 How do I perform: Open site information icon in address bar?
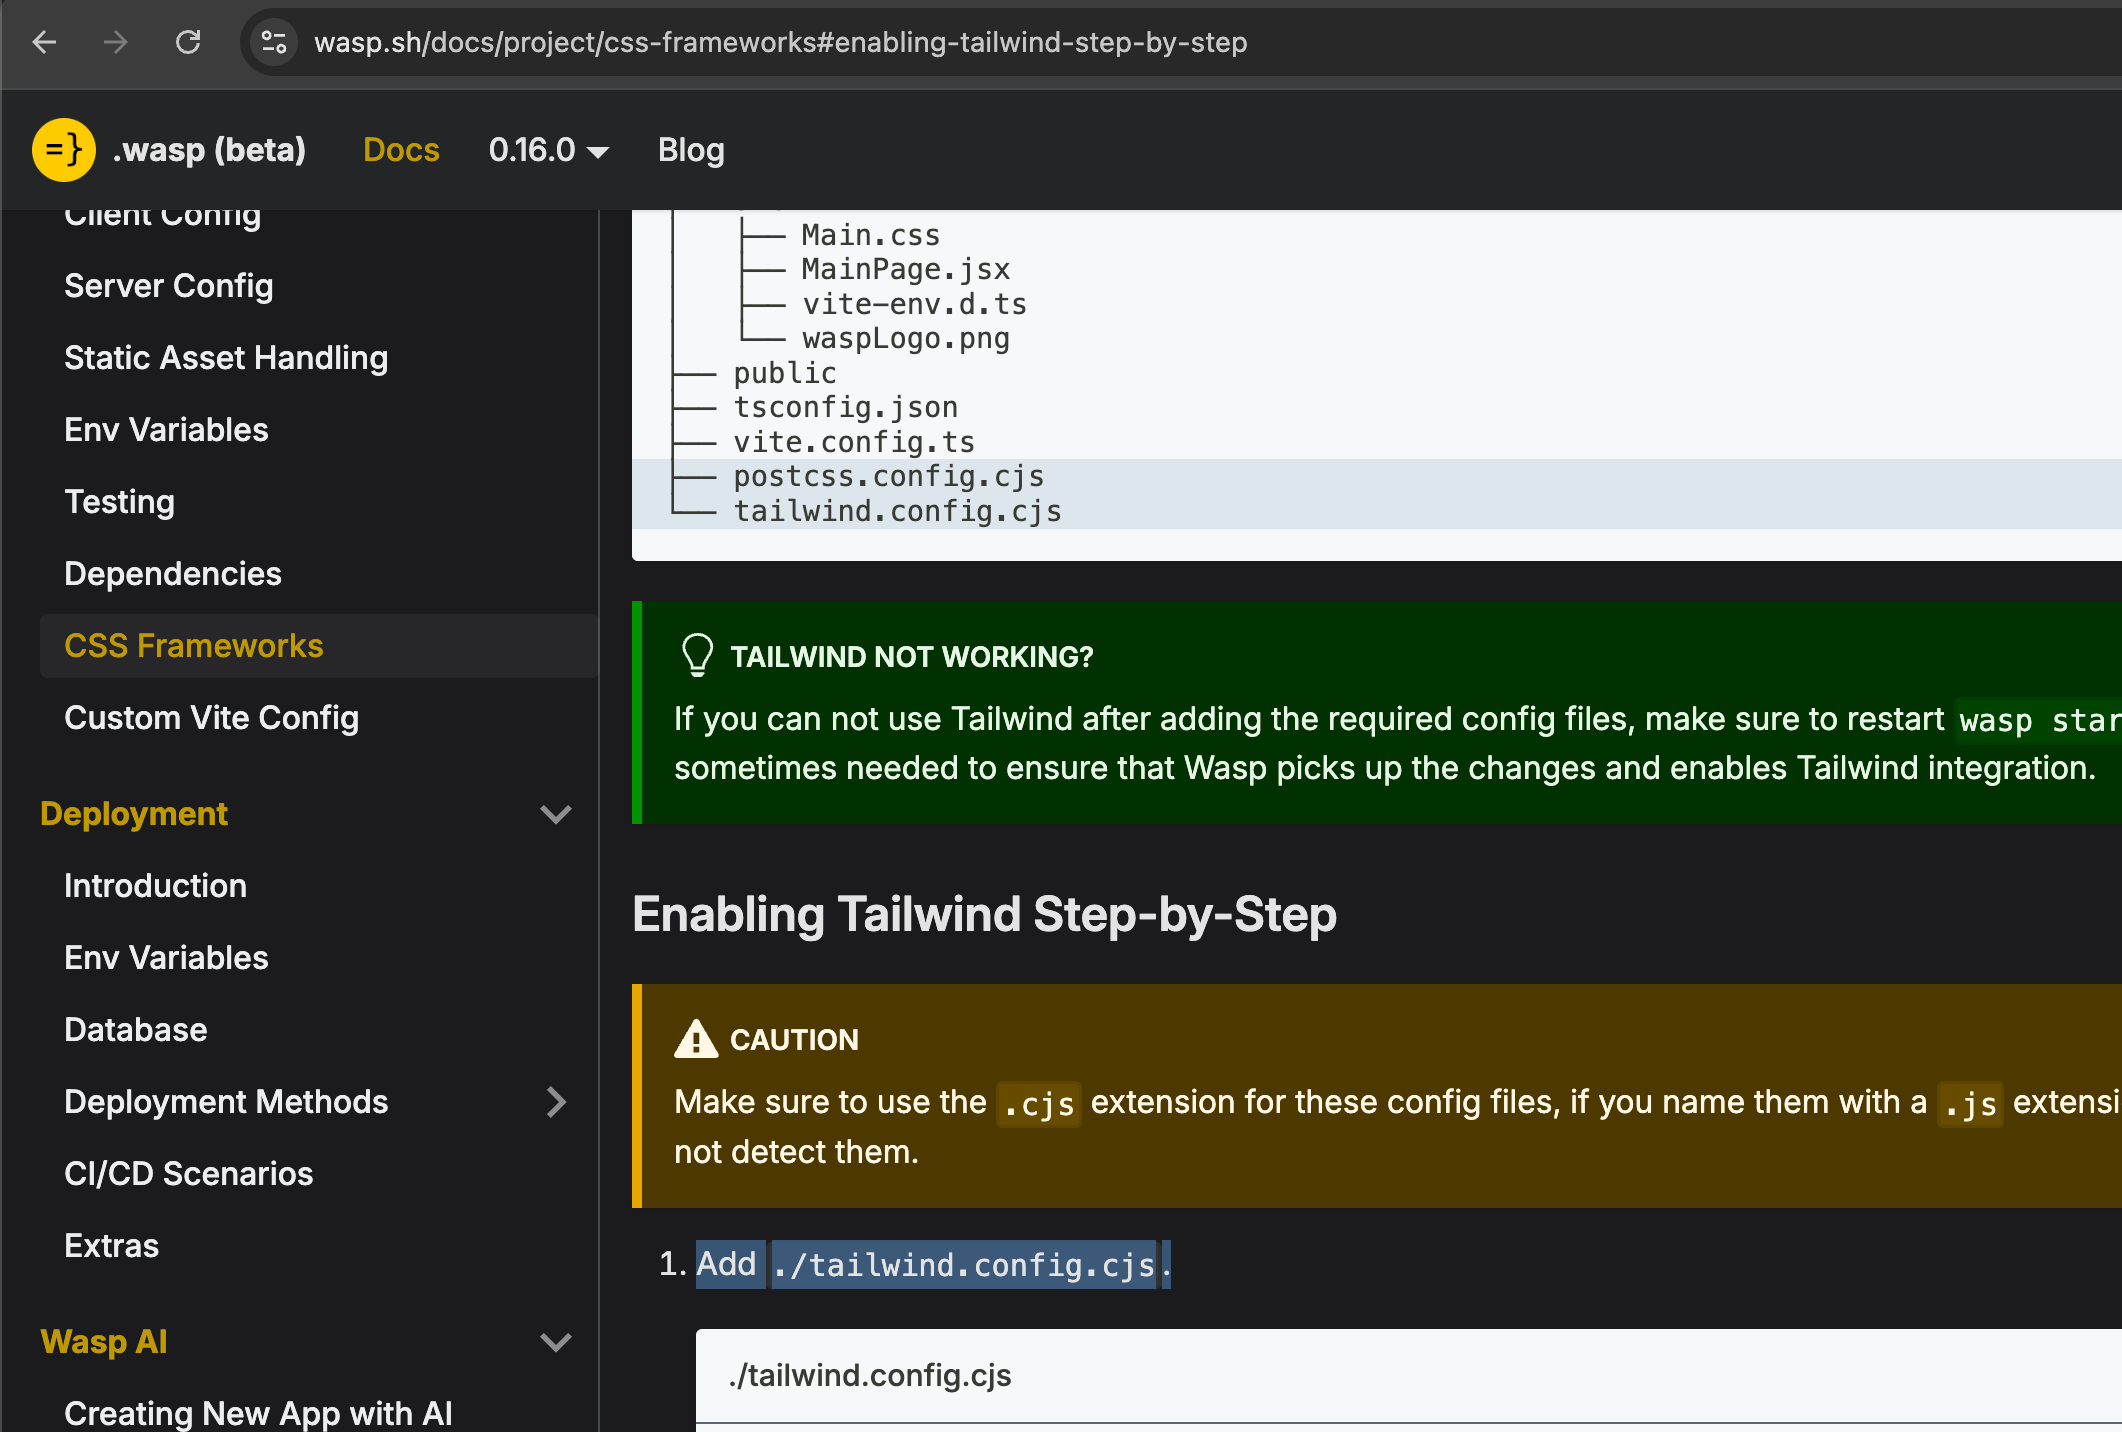[x=273, y=42]
